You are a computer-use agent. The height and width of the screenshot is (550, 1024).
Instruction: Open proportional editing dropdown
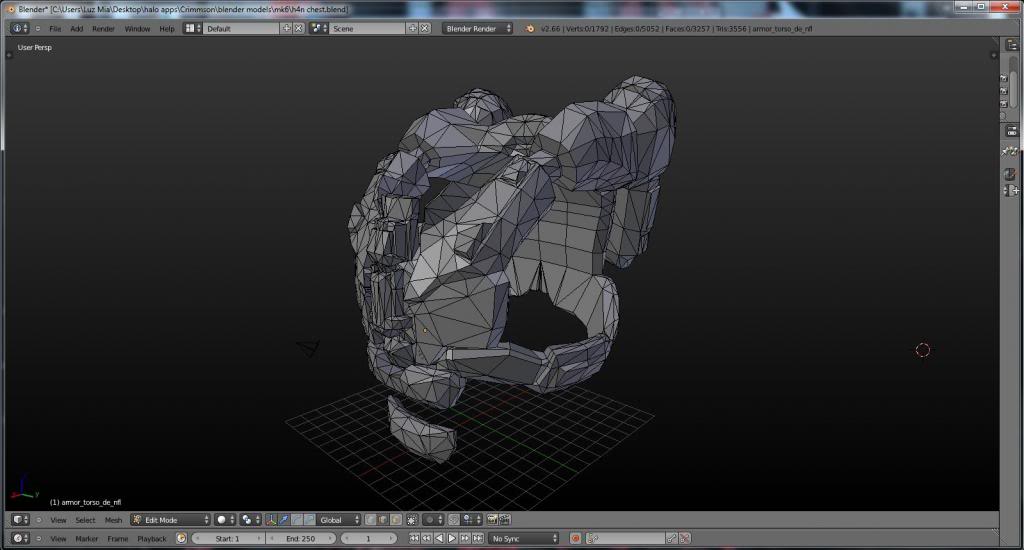pos(432,520)
